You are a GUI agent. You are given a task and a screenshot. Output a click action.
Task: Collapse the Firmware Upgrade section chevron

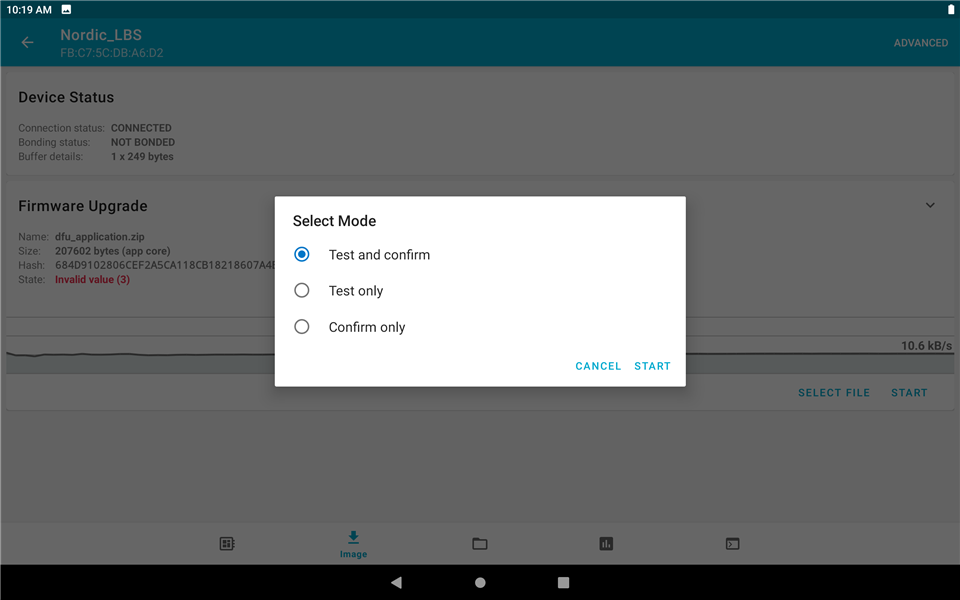point(929,205)
